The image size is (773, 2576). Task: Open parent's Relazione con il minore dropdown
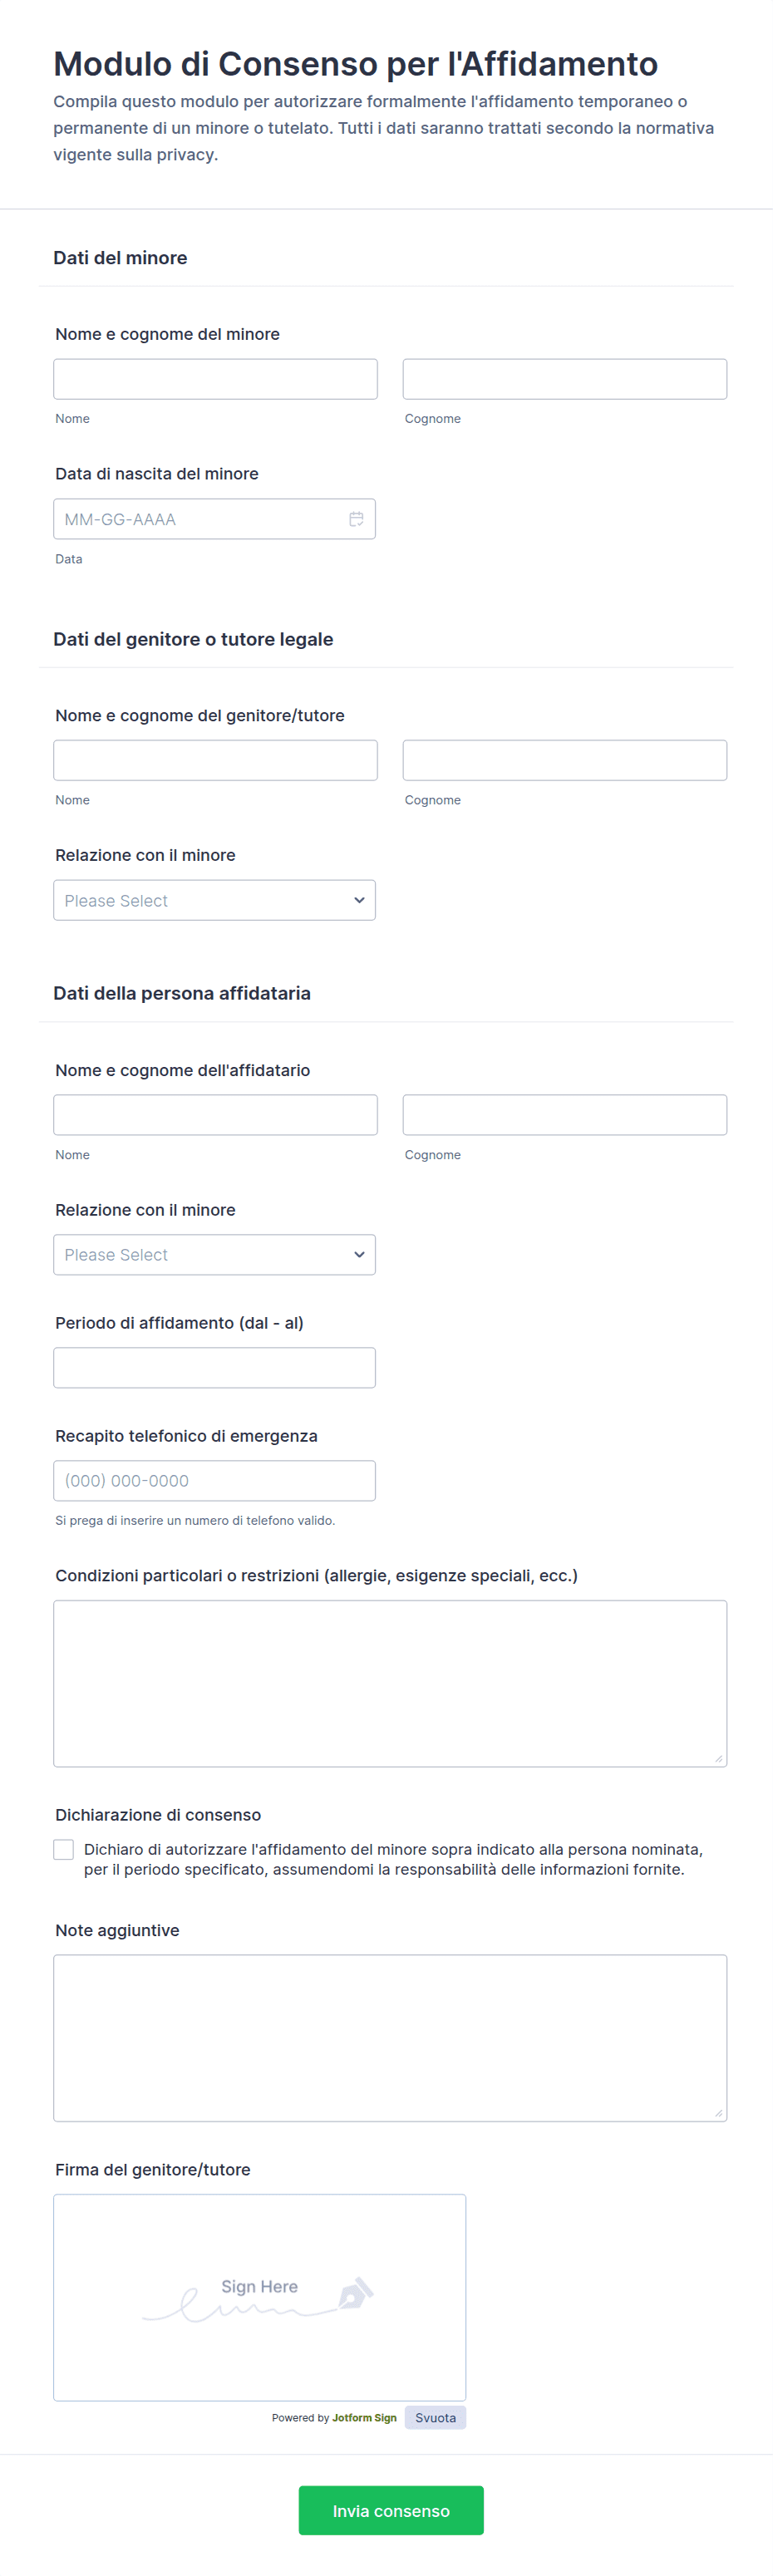pyautogui.click(x=214, y=900)
